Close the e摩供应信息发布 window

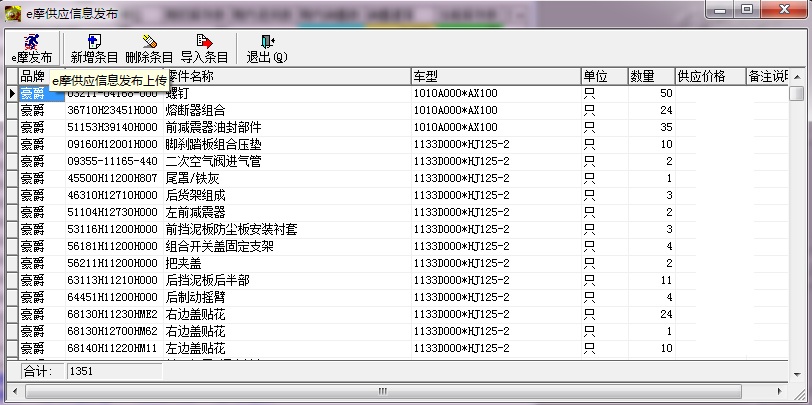point(784,9)
